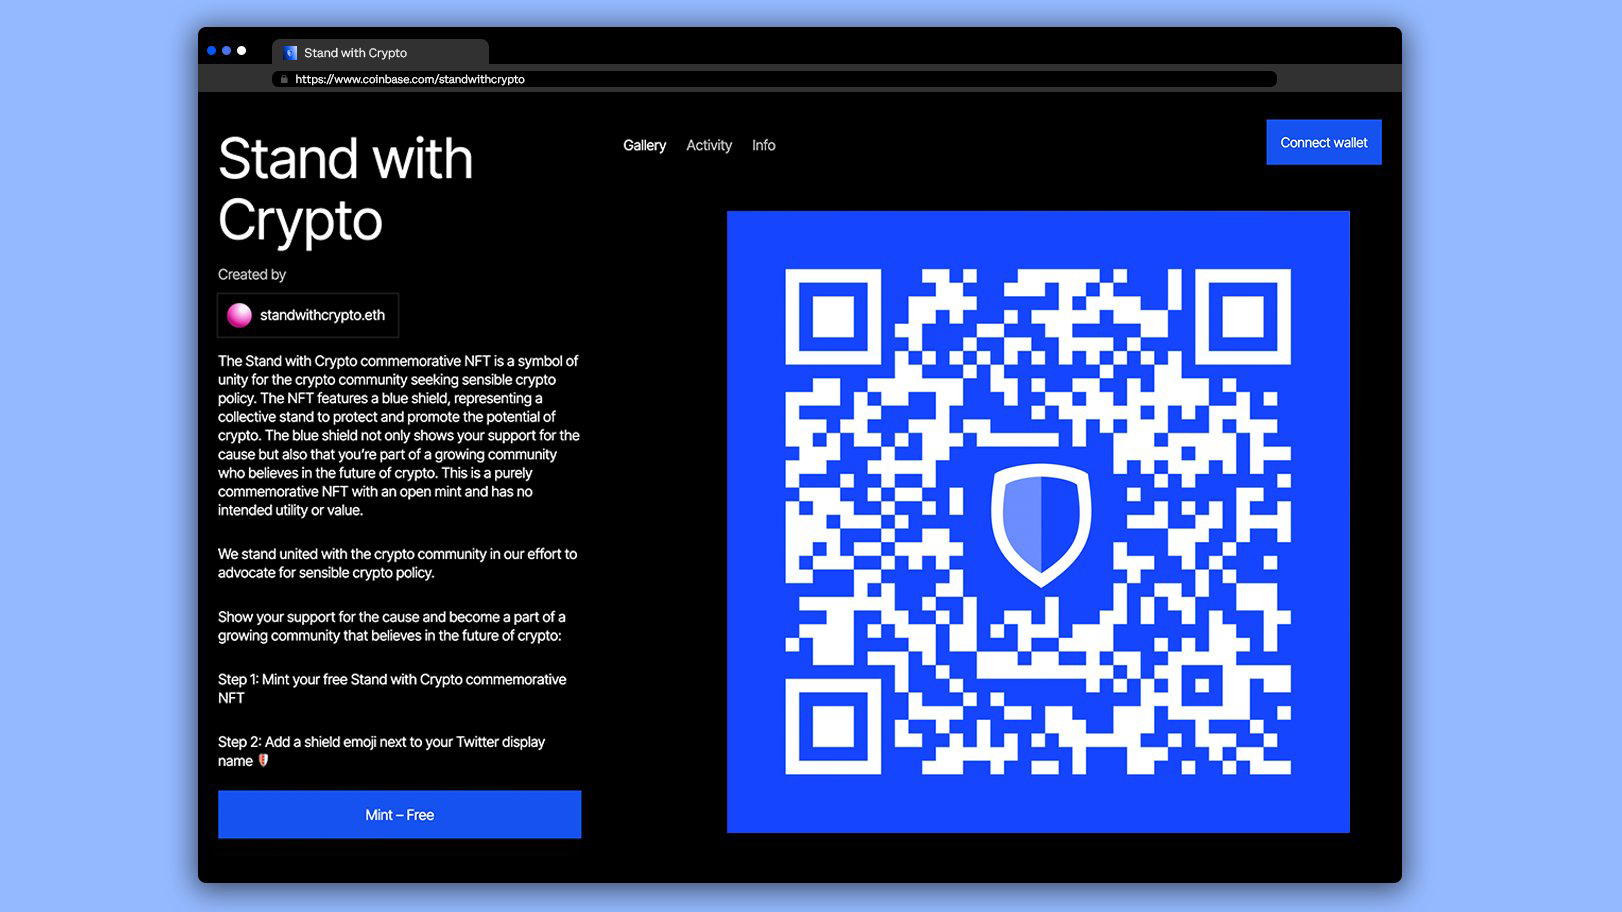Click the 'We stand united' paragraph

(x=397, y=563)
